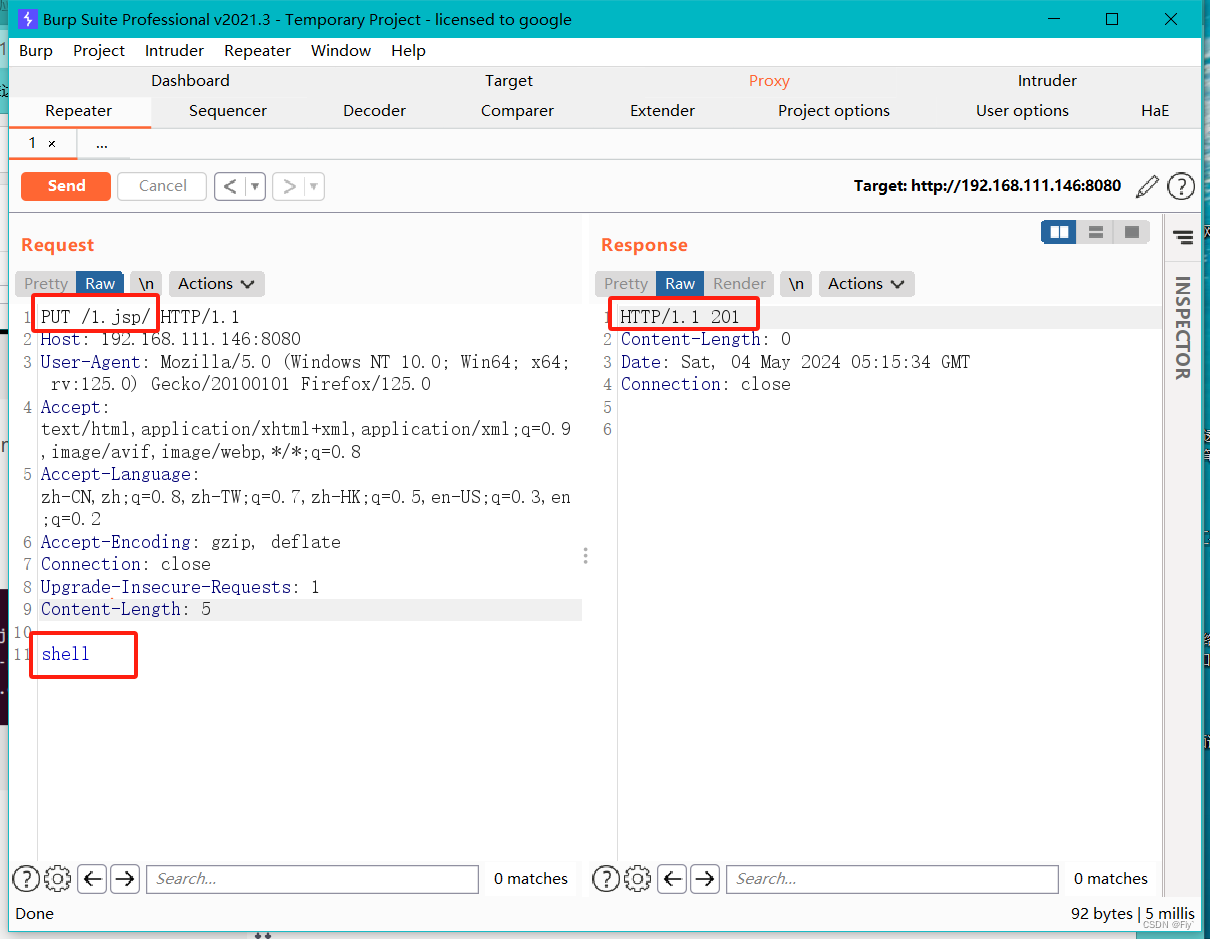The image size is (1210, 939).
Task: Click the Burp Suite lightning logo icon
Action: 28,19
